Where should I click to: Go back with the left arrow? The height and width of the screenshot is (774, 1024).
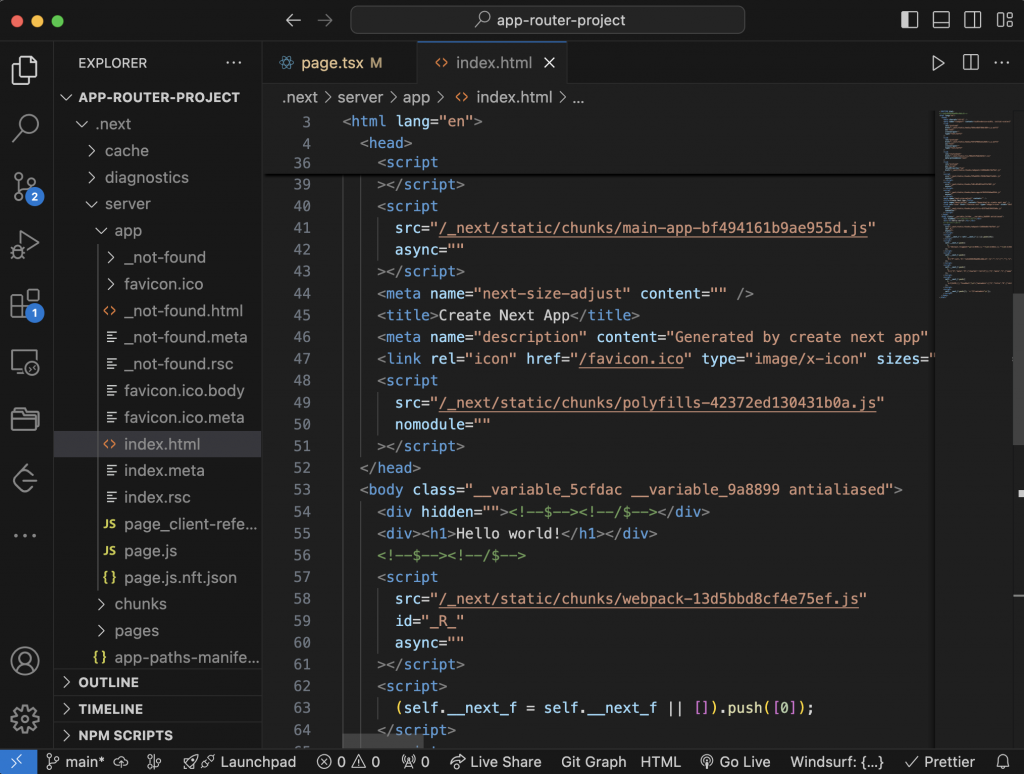[x=293, y=20]
